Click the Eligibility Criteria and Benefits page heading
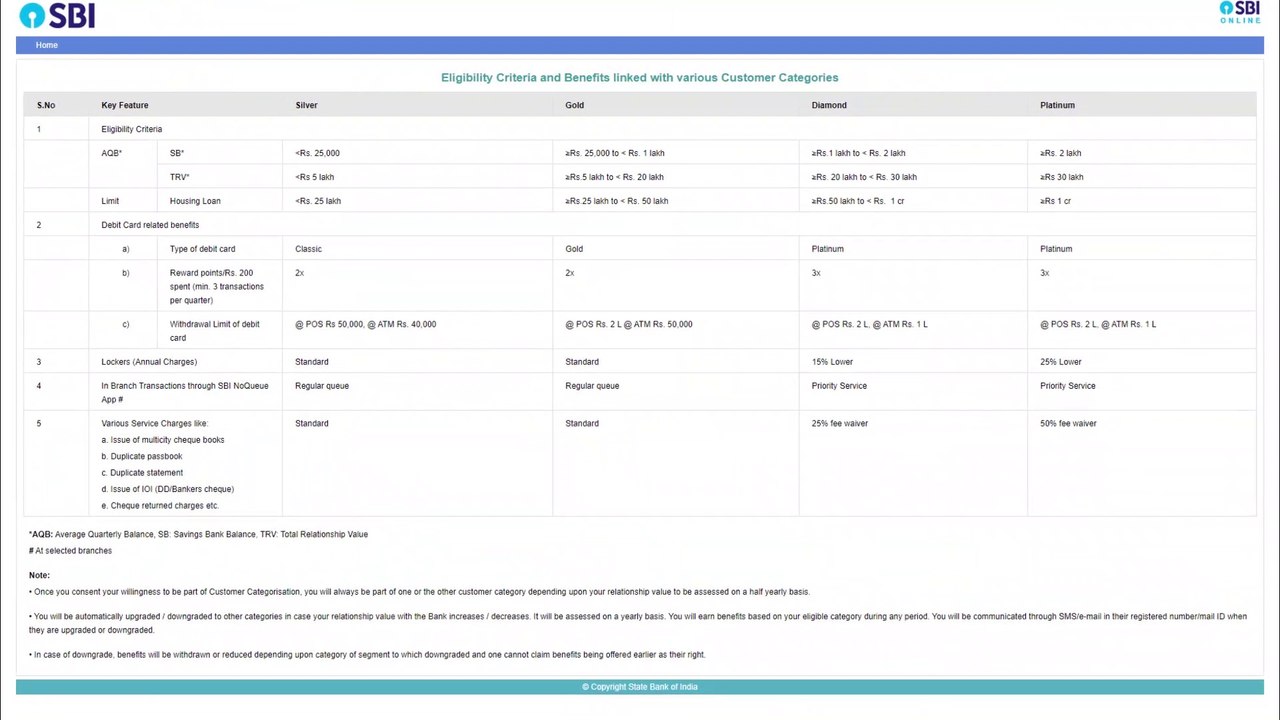This screenshot has width=1280, height=720. (640, 77)
